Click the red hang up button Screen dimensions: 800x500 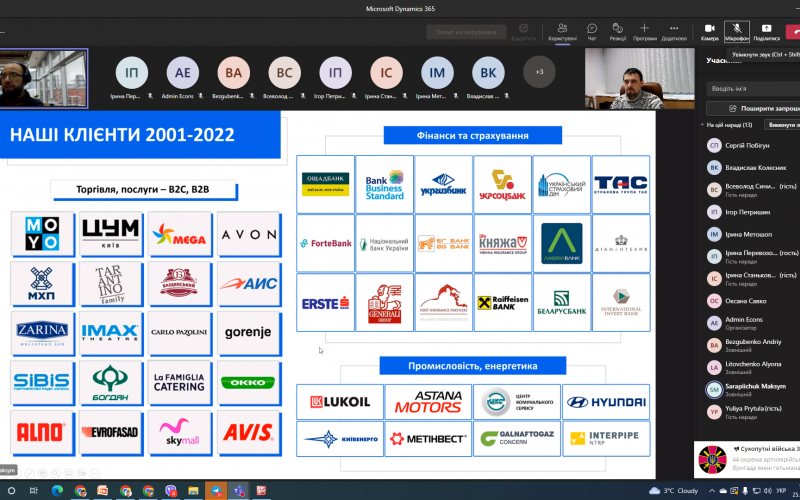(793, 32)
